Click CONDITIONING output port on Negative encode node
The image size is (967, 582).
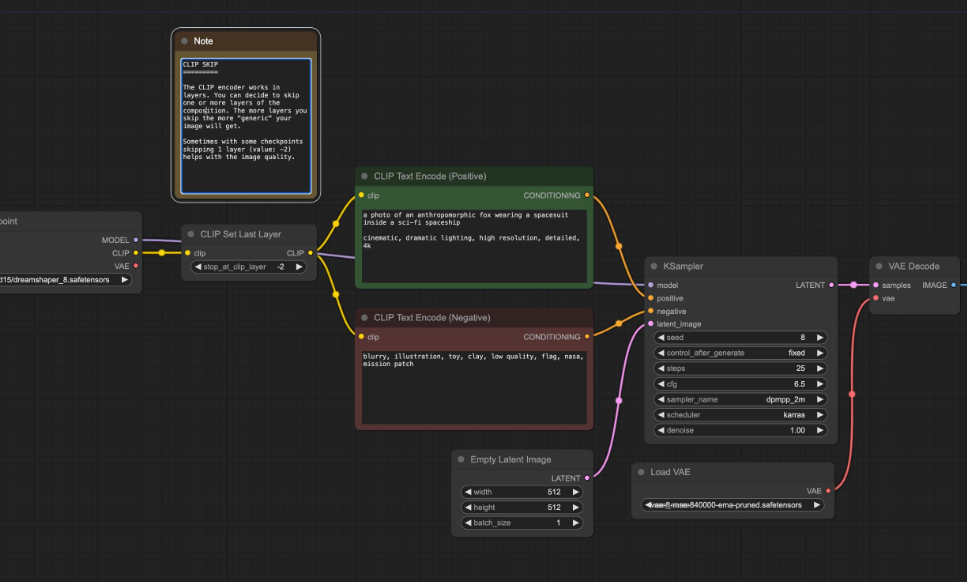click(586, 337)
